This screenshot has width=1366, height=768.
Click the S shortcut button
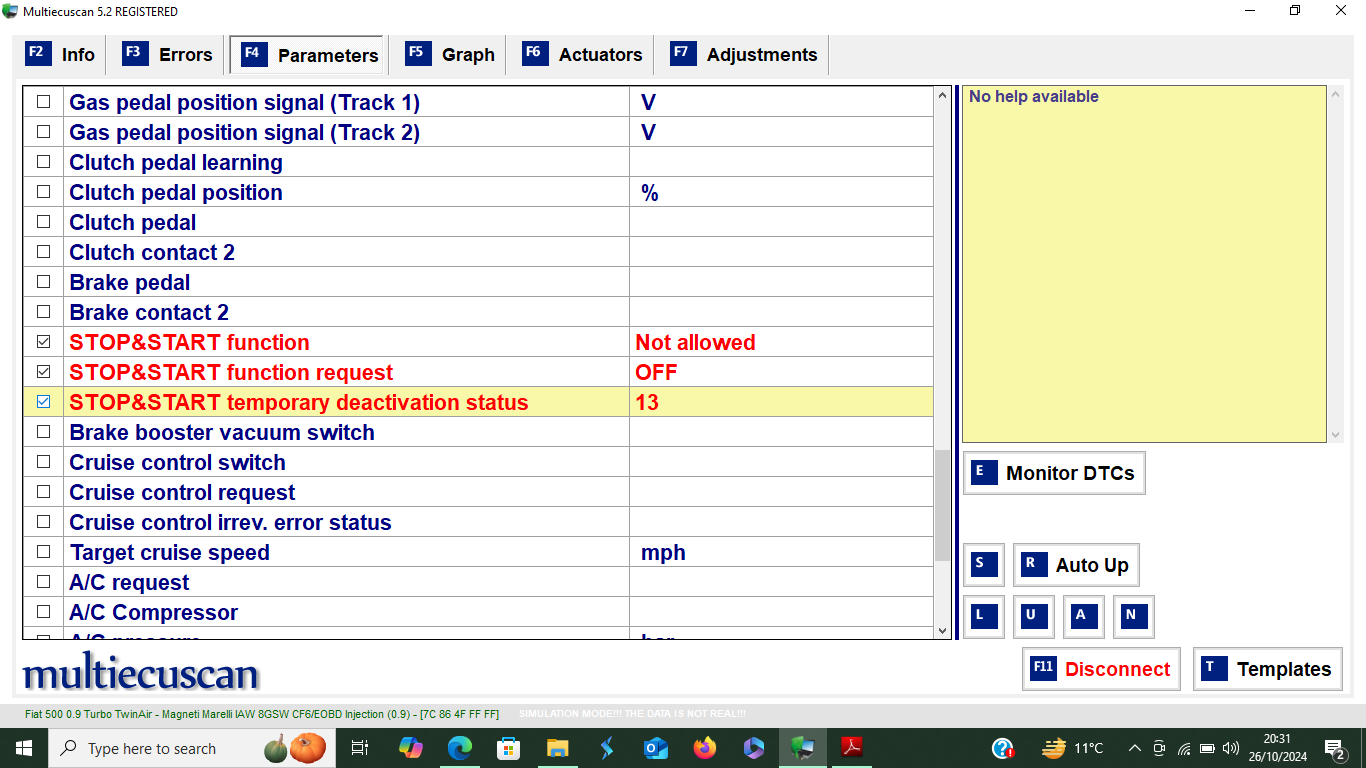(984, 565)
